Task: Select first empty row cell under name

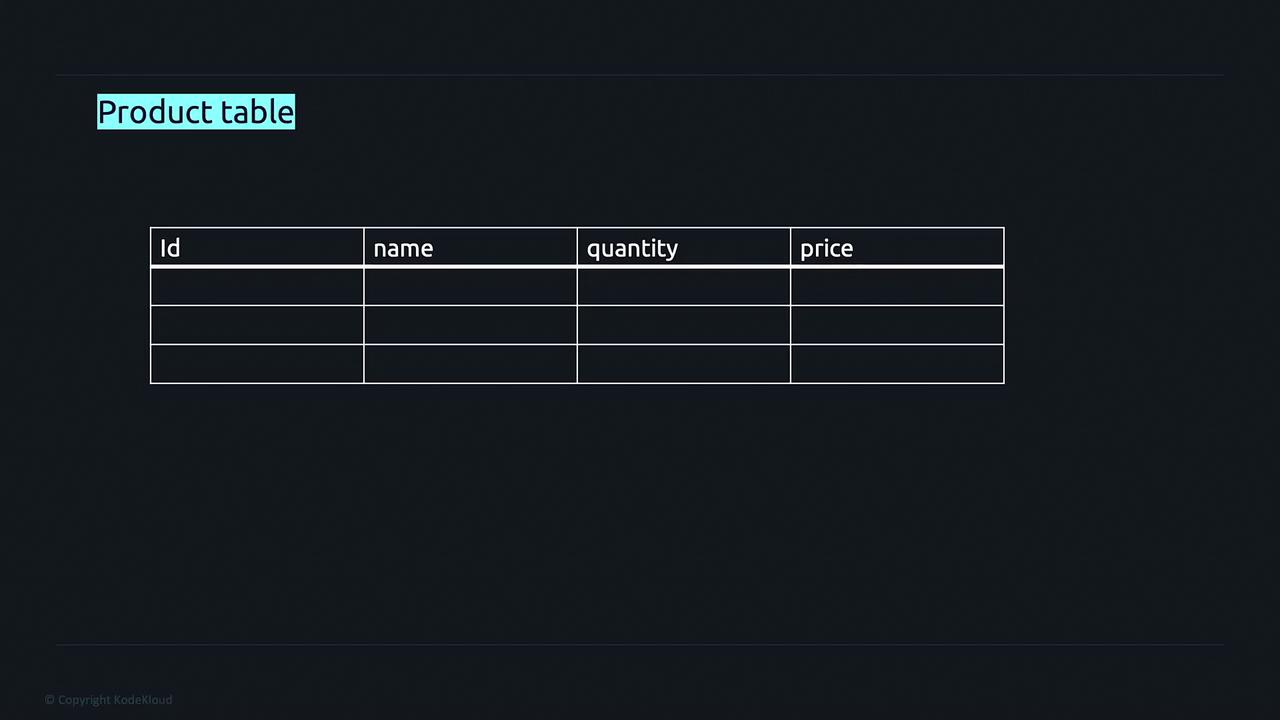Action: click(470, 287)
